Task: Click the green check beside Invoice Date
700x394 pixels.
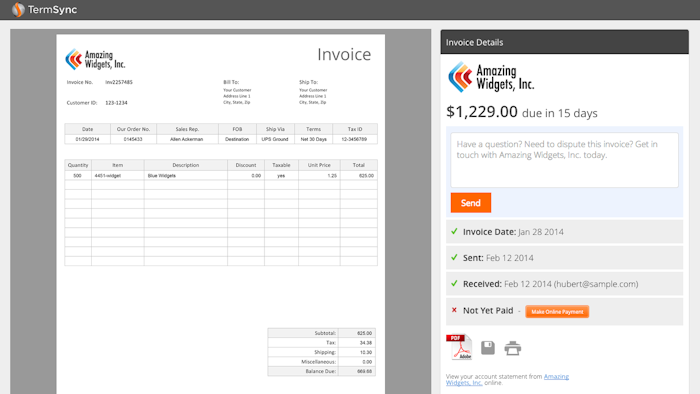Action: (454, 232)
